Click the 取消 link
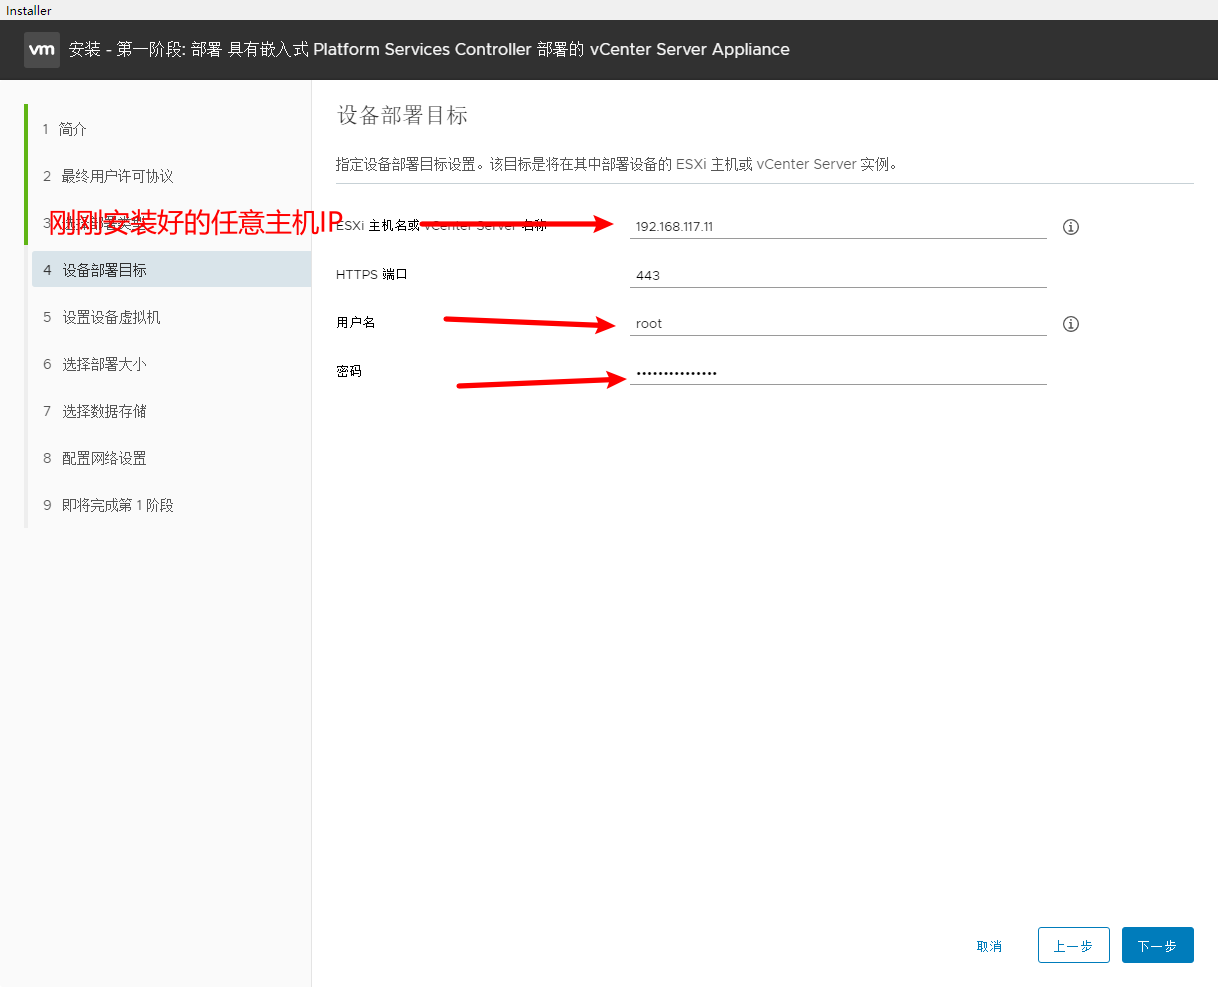Image resolution: width=1218 pixels, height=987 pixels. (989, 946)
